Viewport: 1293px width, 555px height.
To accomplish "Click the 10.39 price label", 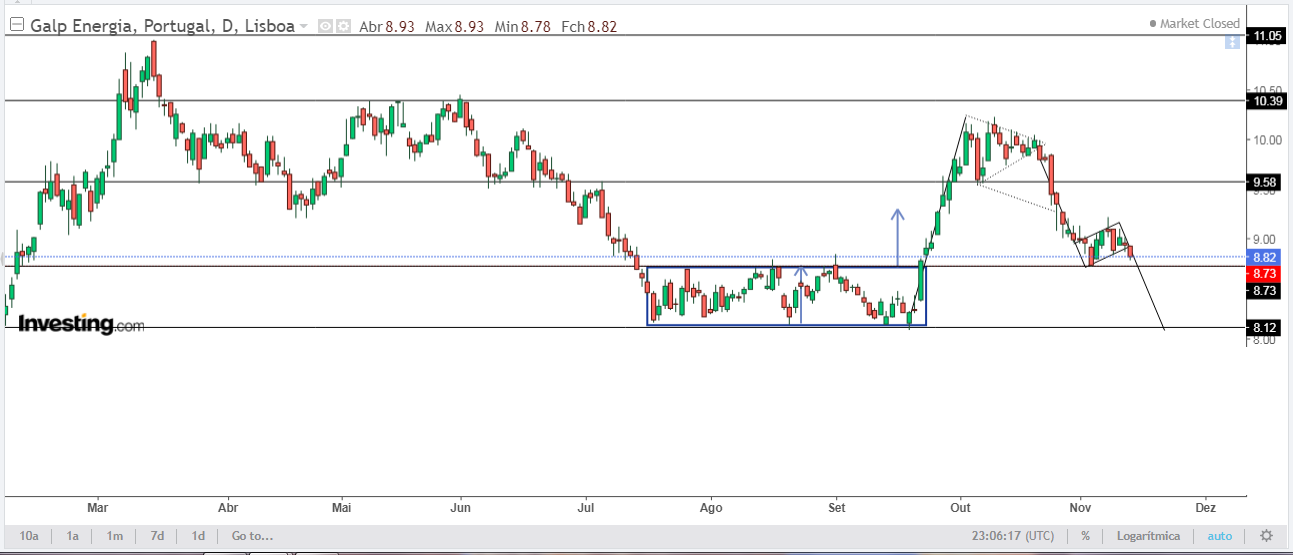I will (1266, 101).
